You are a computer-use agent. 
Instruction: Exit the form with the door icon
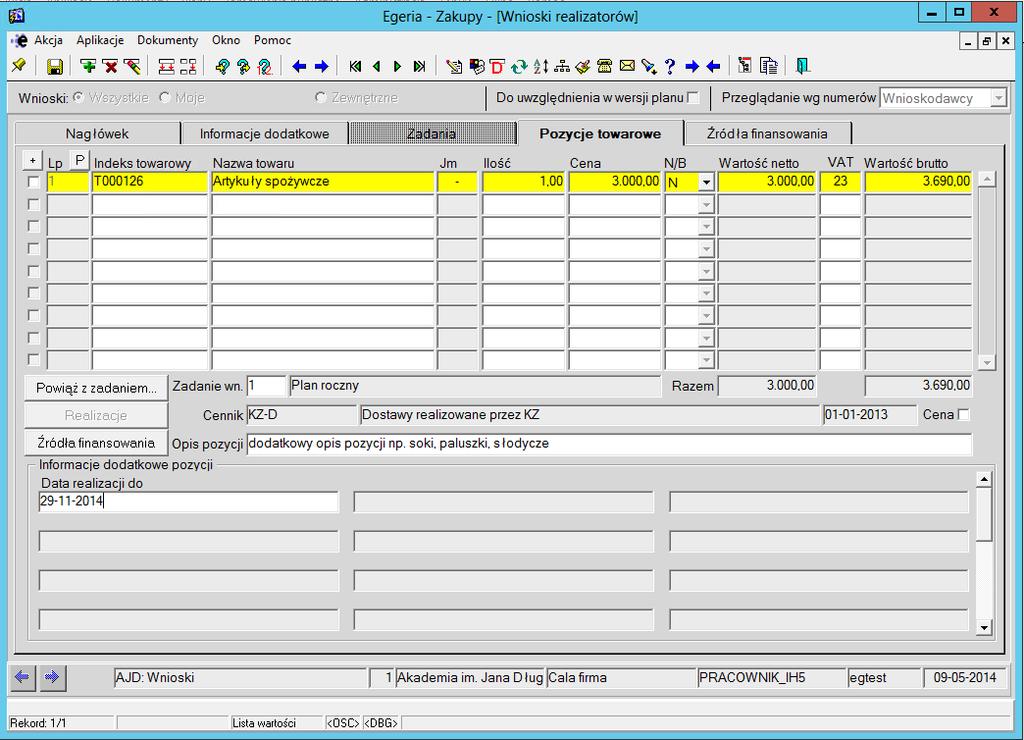(803, 66)
